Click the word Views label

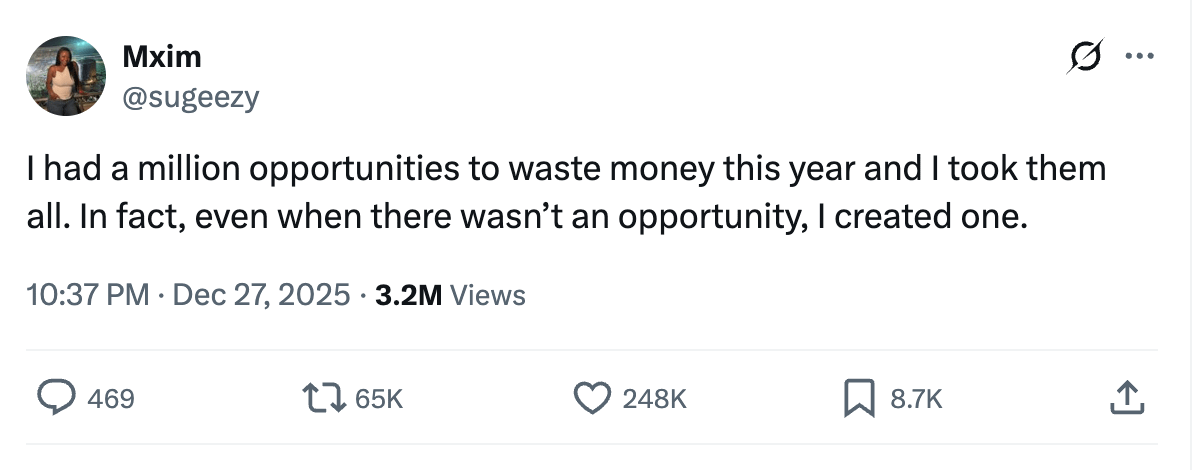488,295
